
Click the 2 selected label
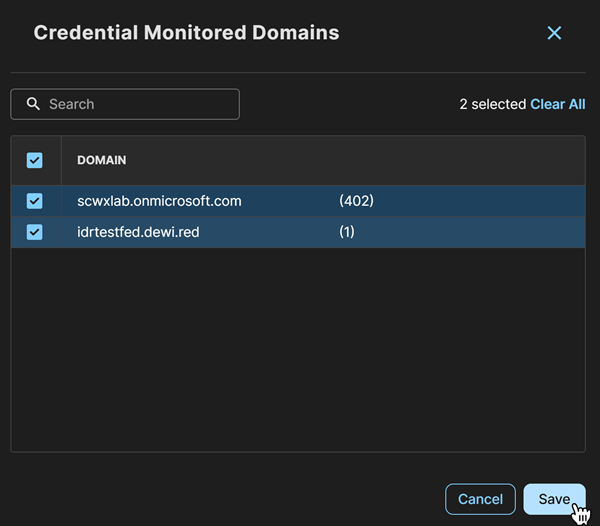[x=492, y=104]
